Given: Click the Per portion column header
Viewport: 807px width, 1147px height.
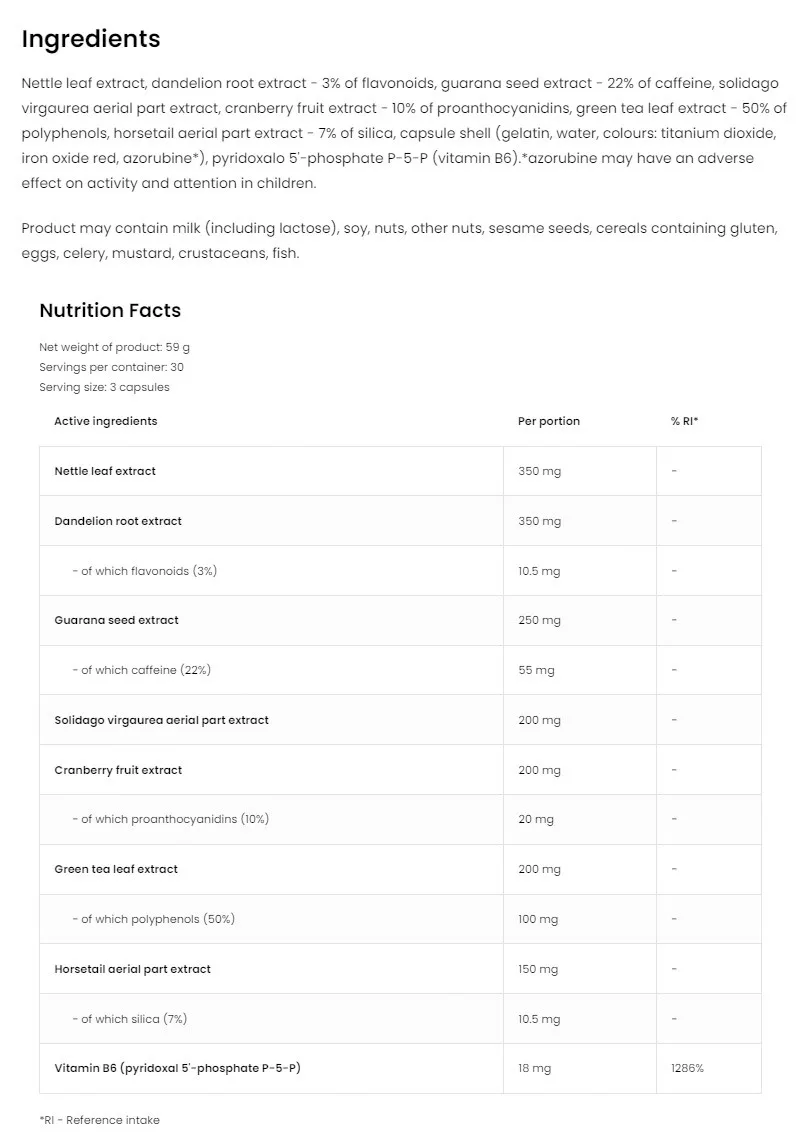Looking at the screenshot, I should (x=549, y=421).
